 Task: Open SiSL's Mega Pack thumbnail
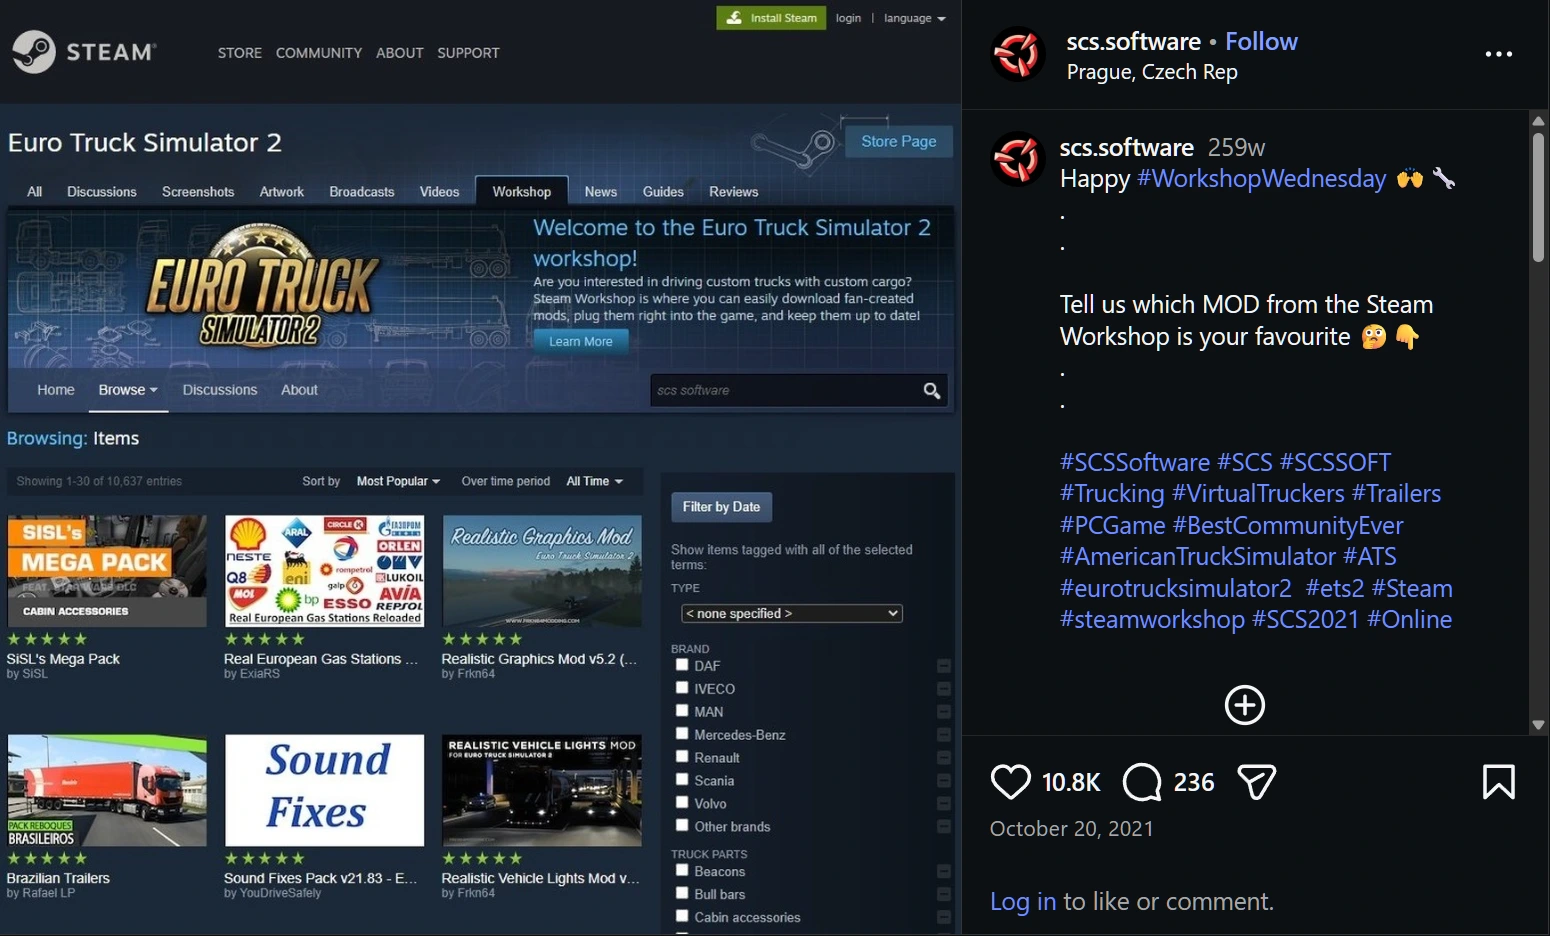(x=107, y=571)
